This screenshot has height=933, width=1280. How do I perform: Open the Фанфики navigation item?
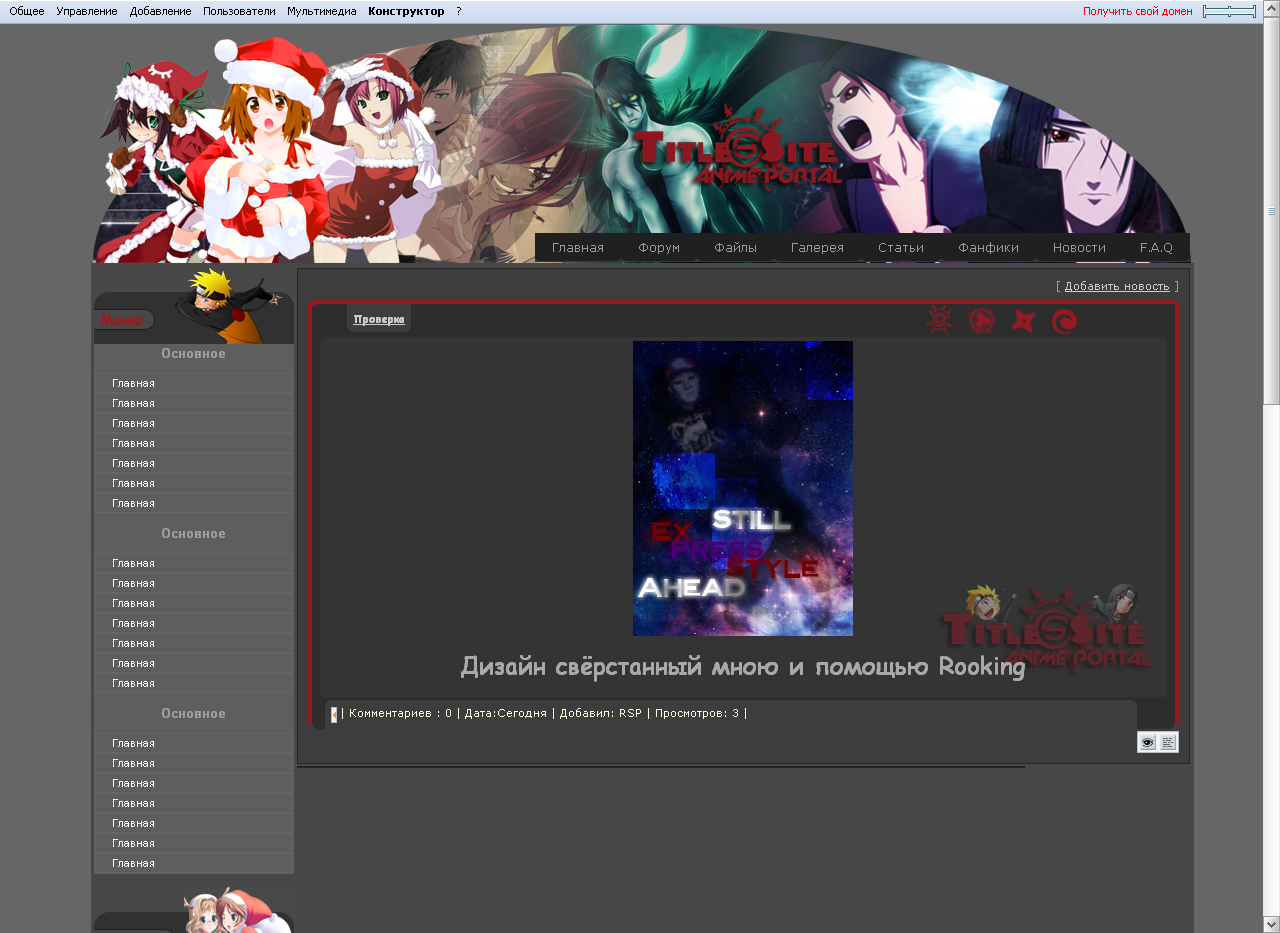tap(988, 247)
